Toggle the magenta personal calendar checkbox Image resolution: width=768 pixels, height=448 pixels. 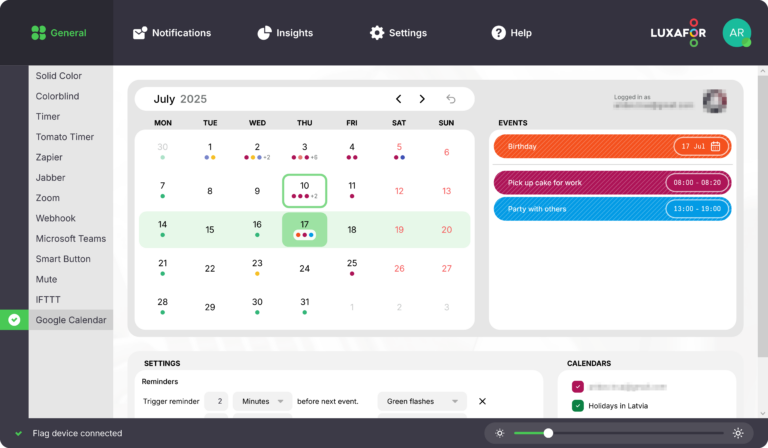[578, 386]
